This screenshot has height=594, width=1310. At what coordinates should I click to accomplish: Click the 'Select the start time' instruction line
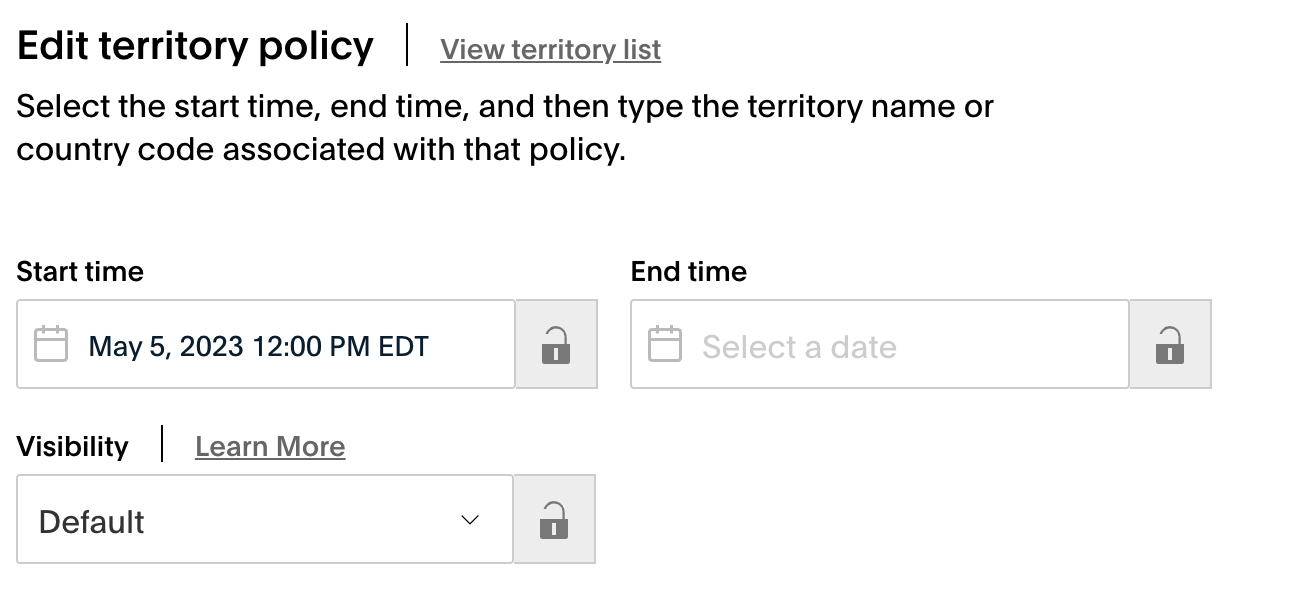pos(505,106)
